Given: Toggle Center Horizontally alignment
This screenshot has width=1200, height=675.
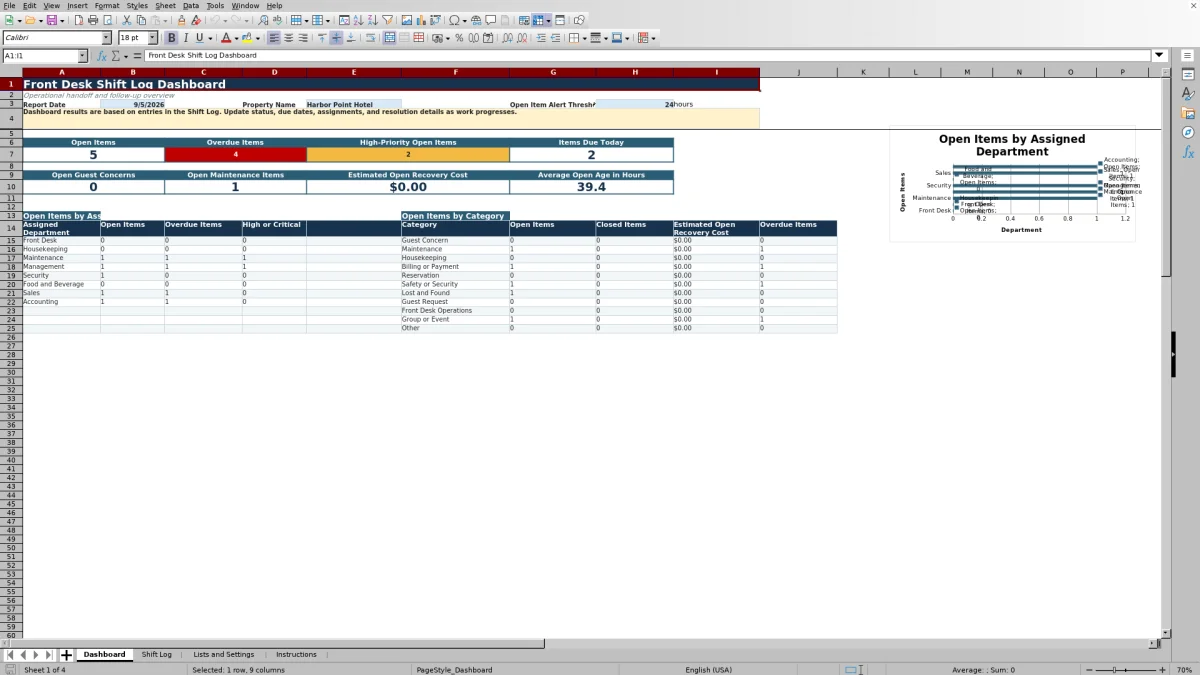Looking at the screenshot, I should coord(288,38).
